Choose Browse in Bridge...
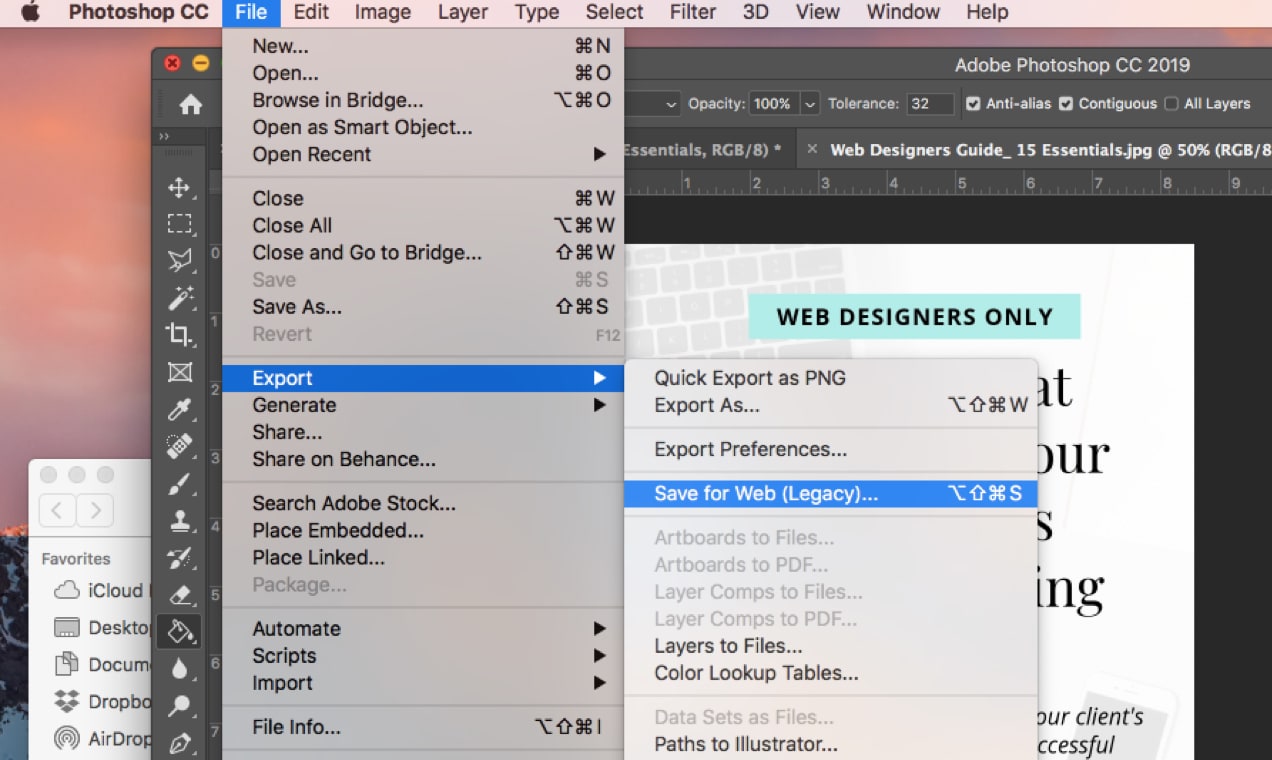 (x=423, y=100)
